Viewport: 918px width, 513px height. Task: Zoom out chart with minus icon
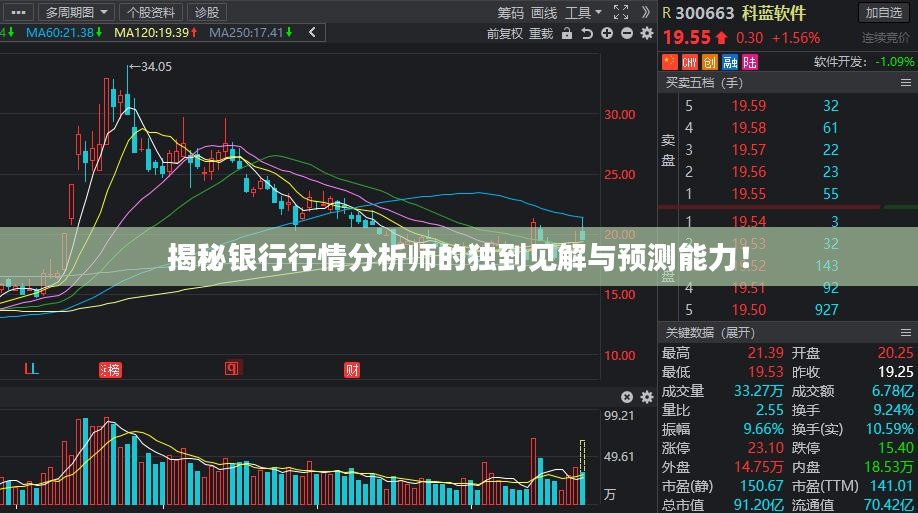click(627, 33)
